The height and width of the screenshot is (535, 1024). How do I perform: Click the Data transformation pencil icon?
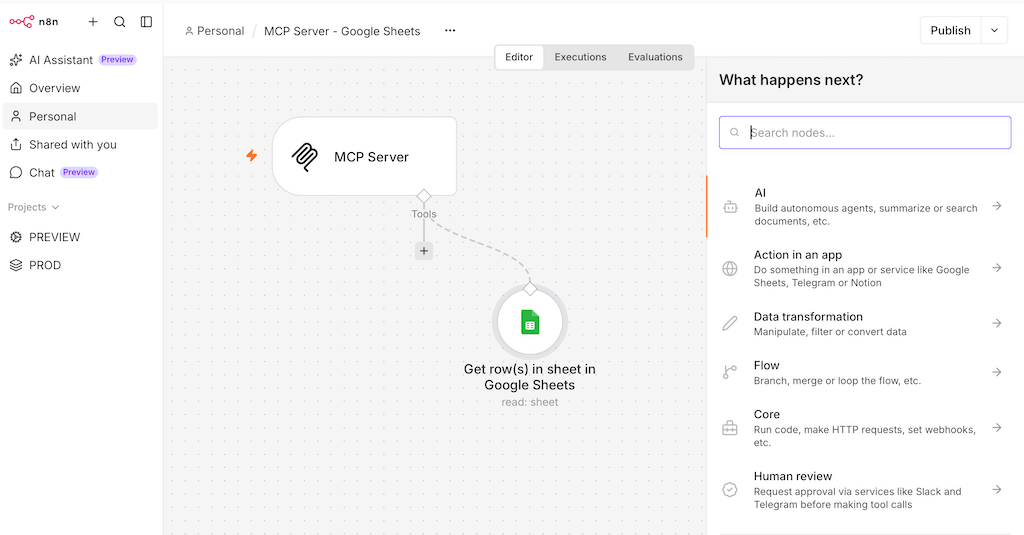730,323
